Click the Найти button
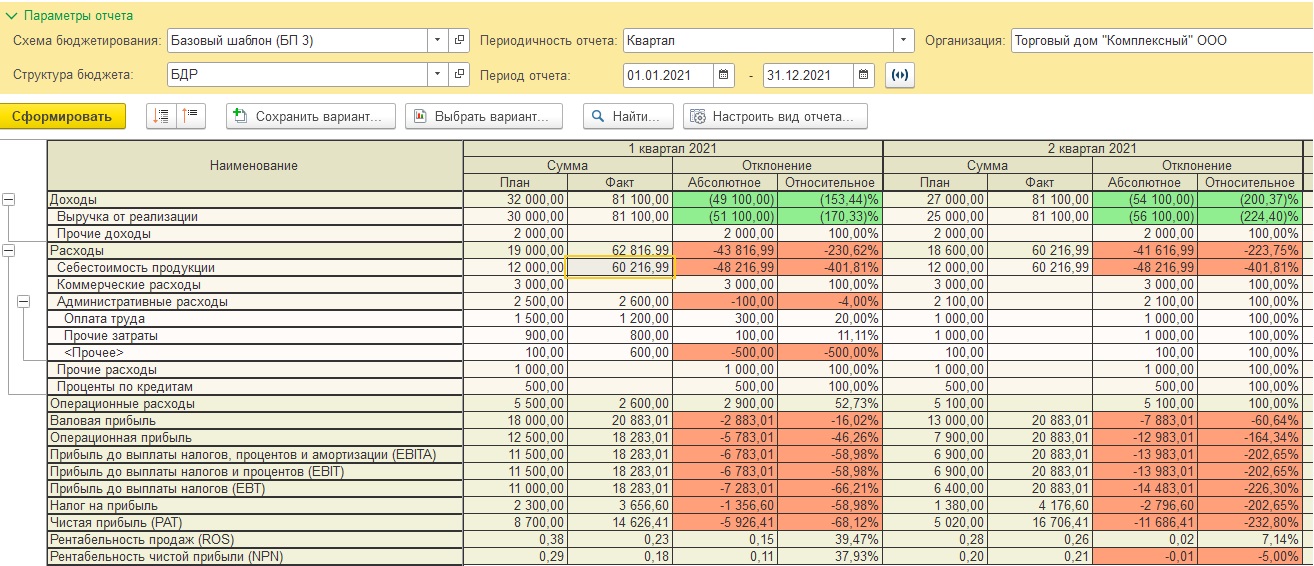1314x566 pixels. point(628,116)
